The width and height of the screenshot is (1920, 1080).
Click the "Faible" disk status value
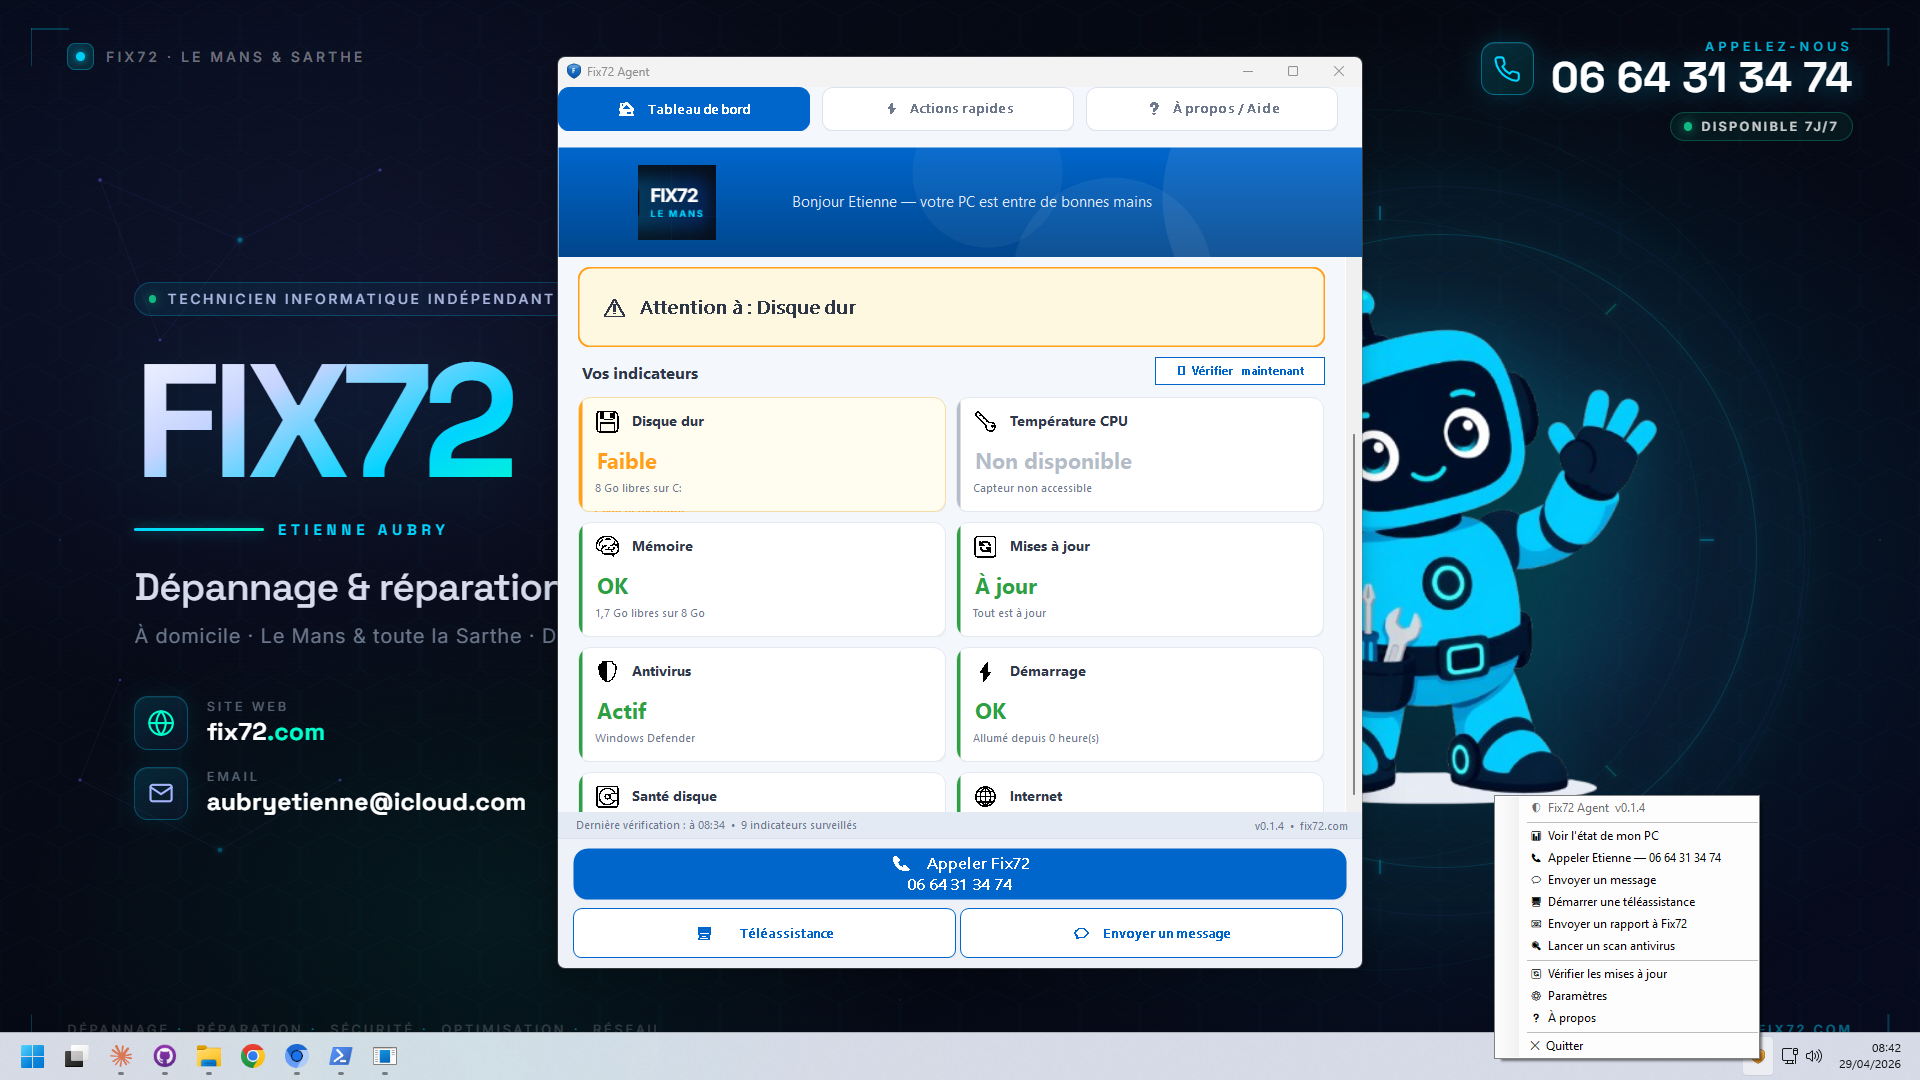627,461
